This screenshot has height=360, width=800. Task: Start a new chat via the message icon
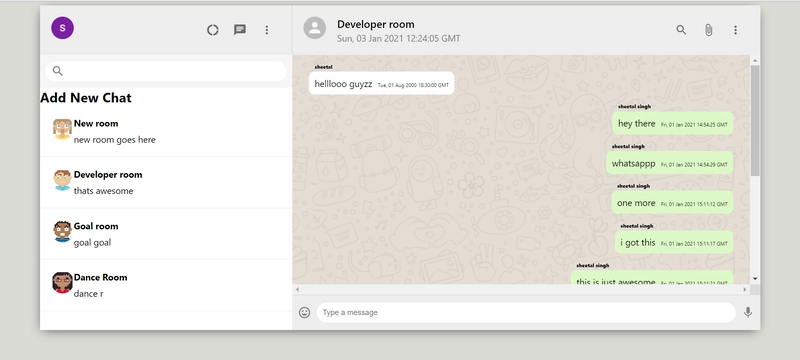[x=240, y=30]
